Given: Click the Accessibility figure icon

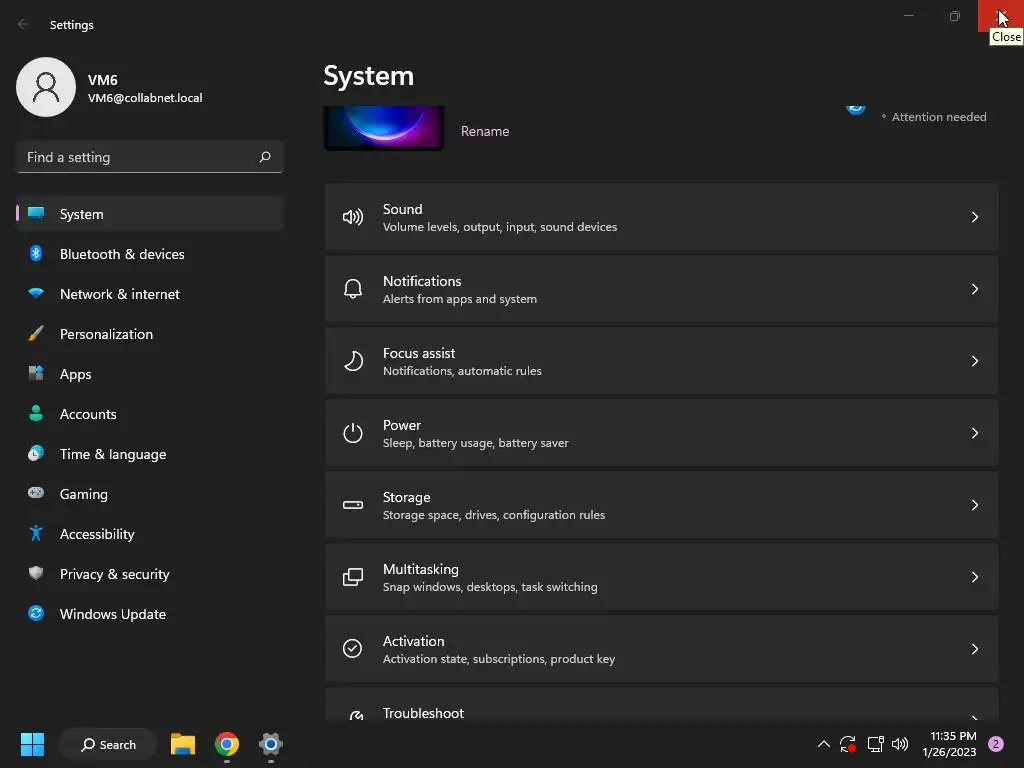Looking at the screenshot, I should tap(36, 534).
